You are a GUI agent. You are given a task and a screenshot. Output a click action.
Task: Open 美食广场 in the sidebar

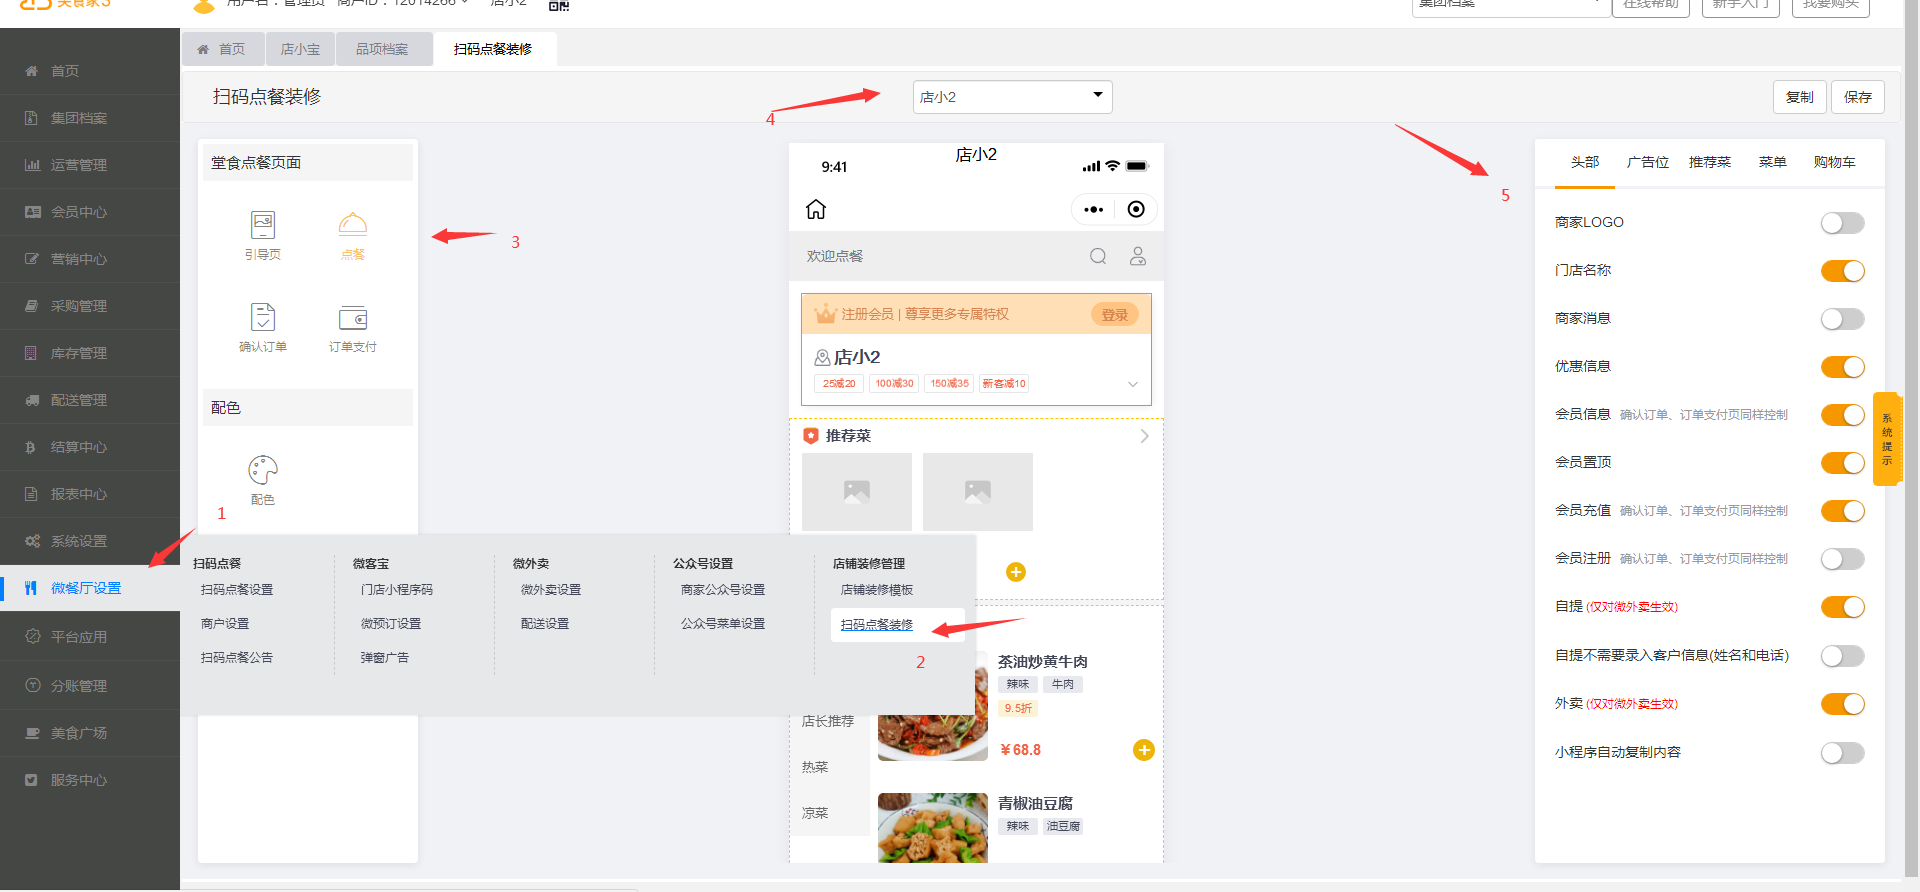coord(90,733)
